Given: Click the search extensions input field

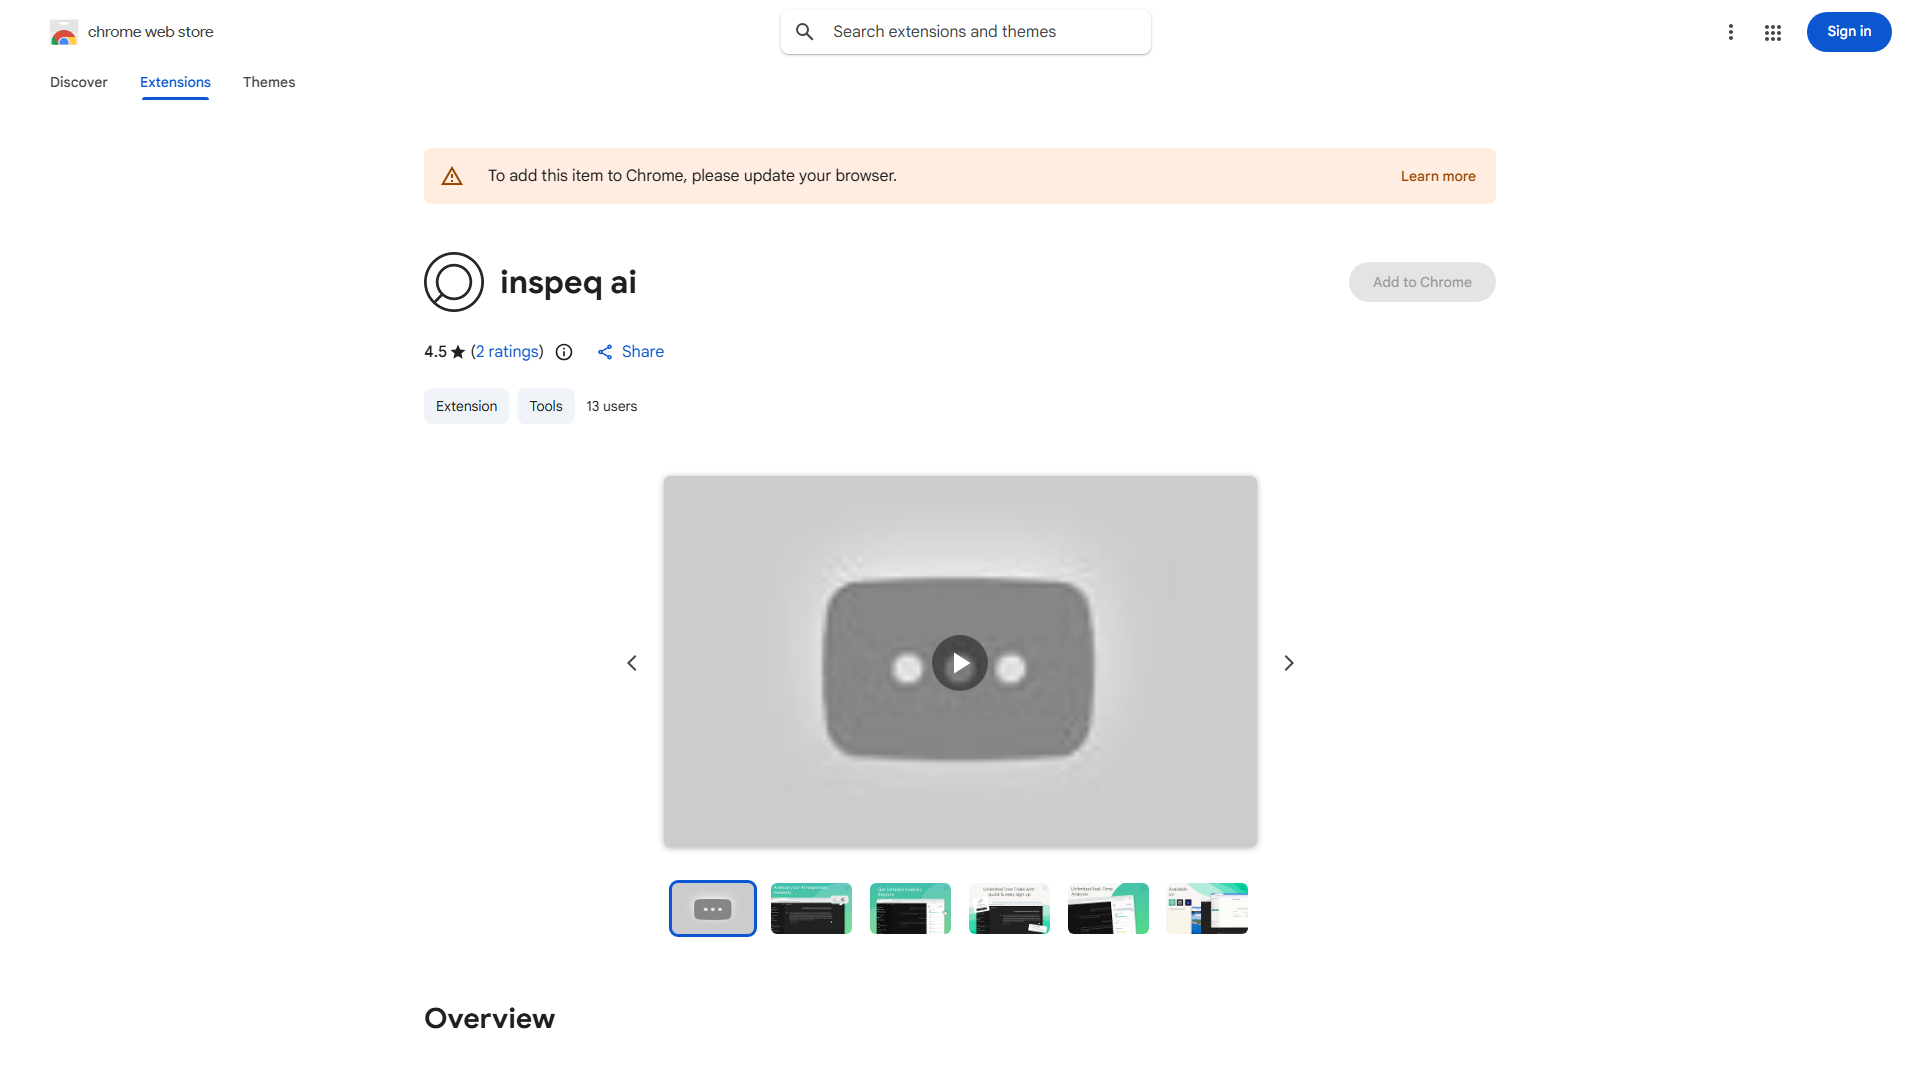Looking at the screenshot, I should tap(965, 31).
